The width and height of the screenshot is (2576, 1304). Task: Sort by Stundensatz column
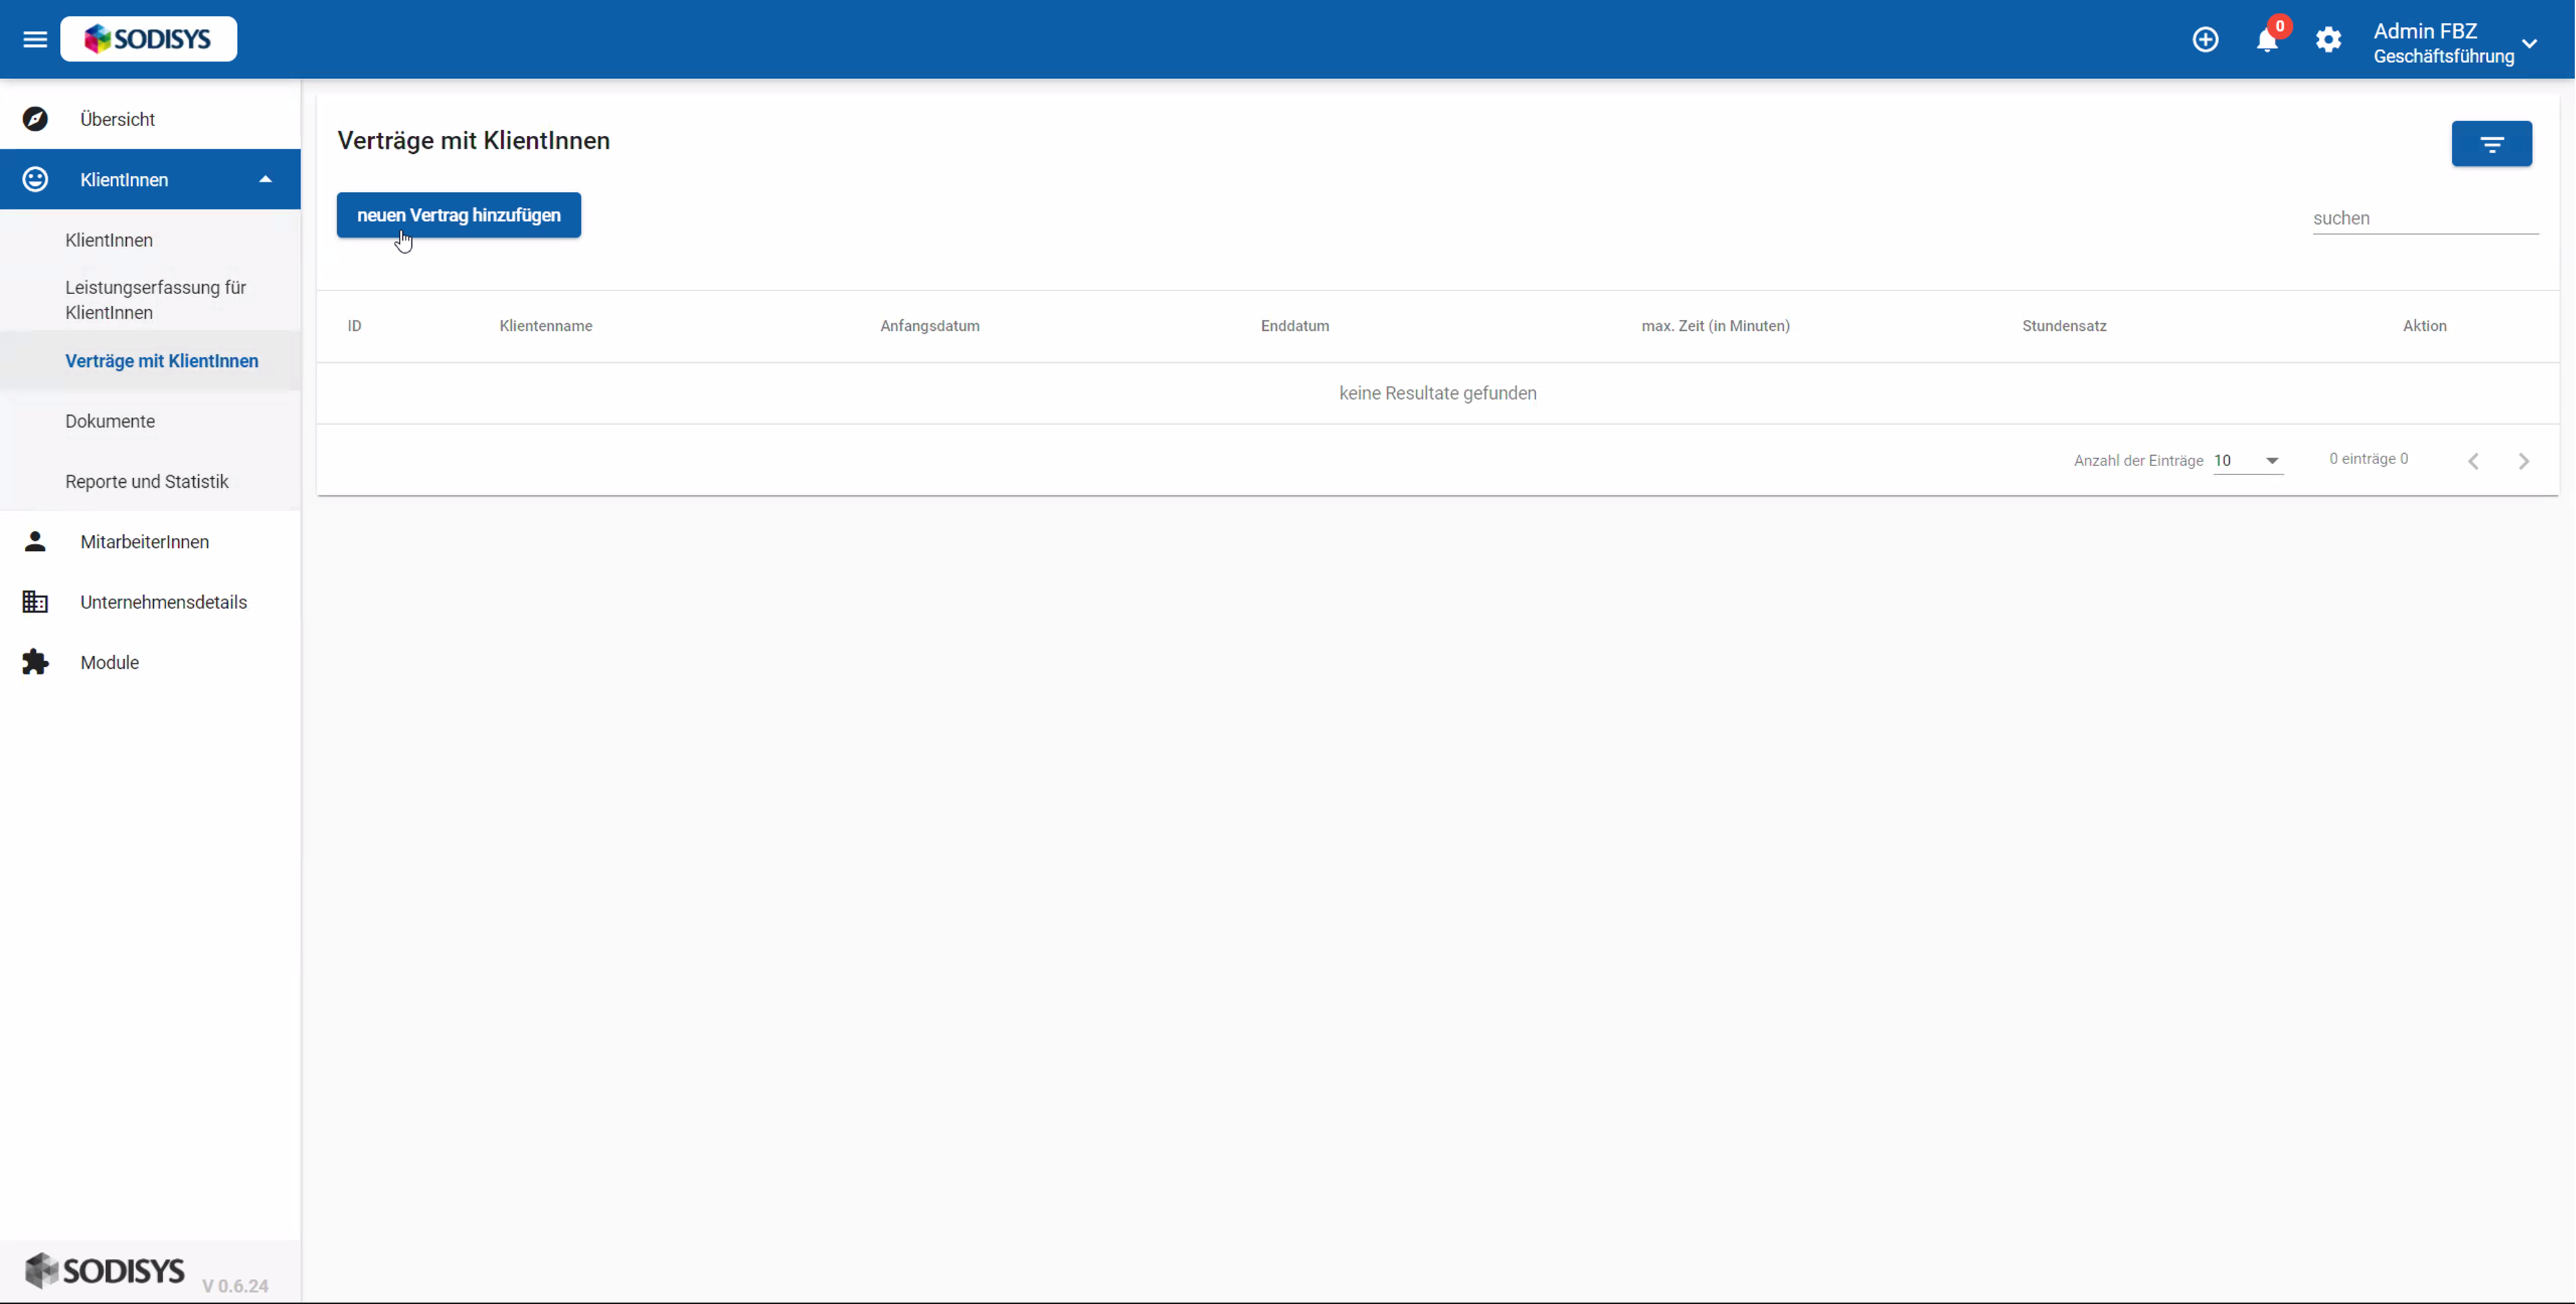pyautogui.click(x=2064, y=326)
